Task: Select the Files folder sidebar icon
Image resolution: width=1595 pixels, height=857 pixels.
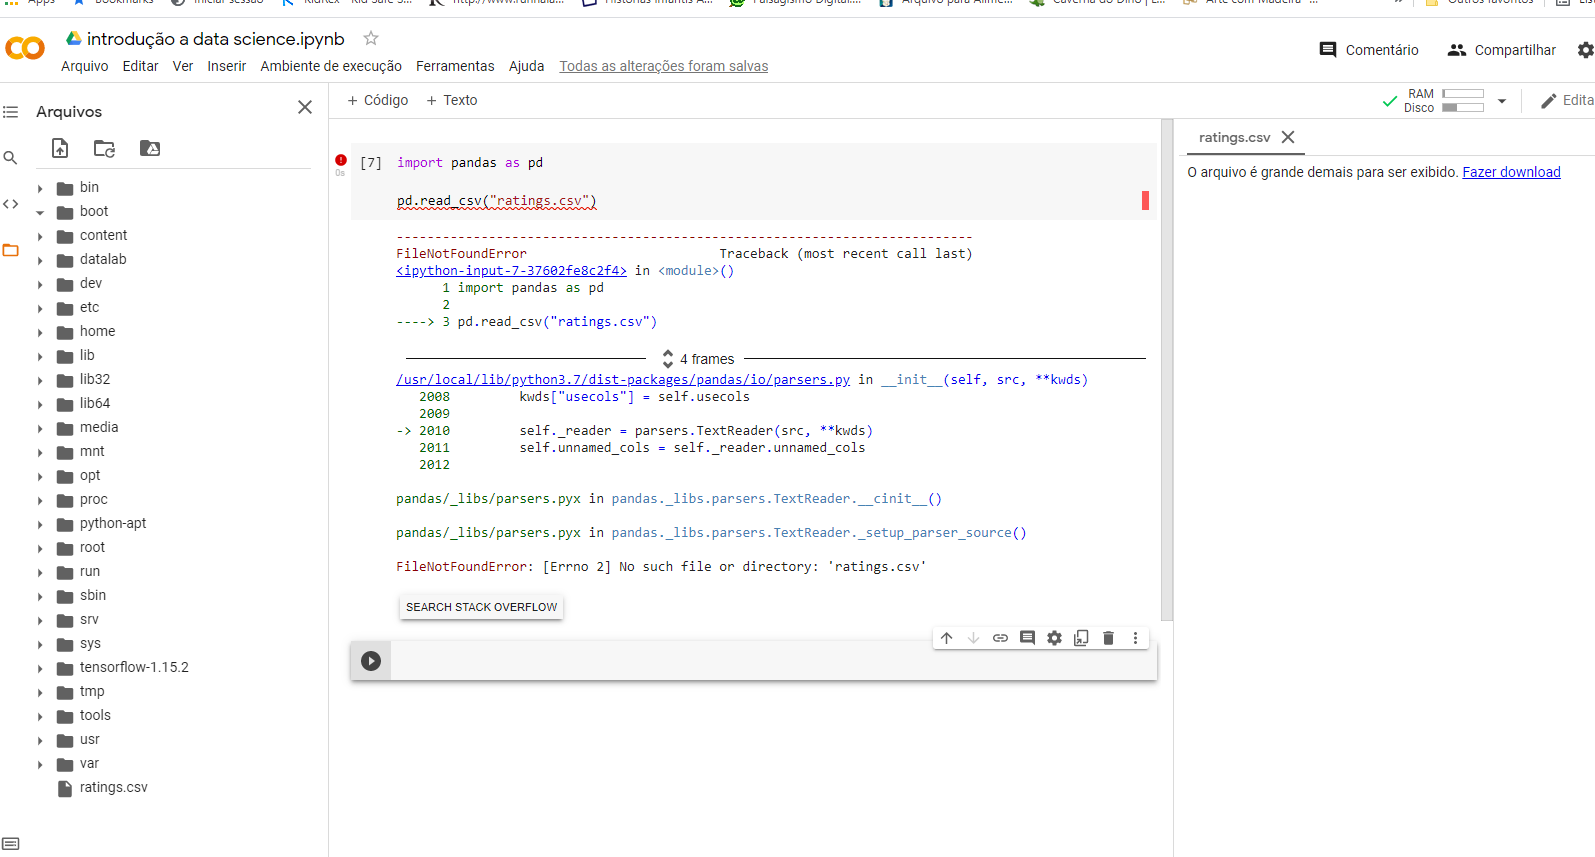Action: (10, 250)
